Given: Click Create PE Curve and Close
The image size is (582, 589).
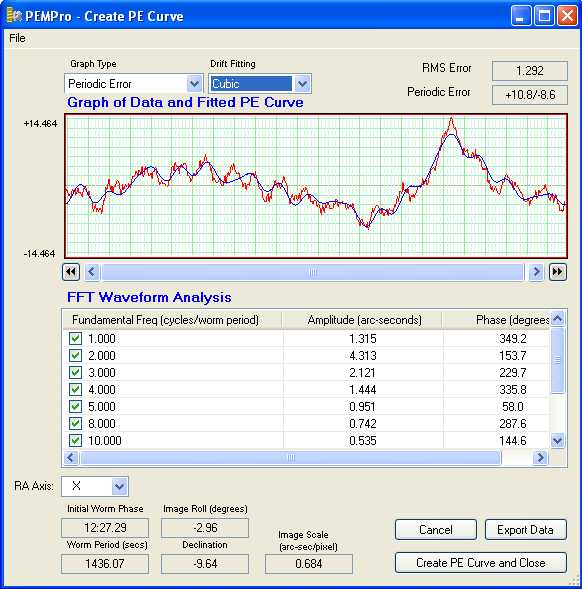Looking at the screenshot, I should coord(481,563).
